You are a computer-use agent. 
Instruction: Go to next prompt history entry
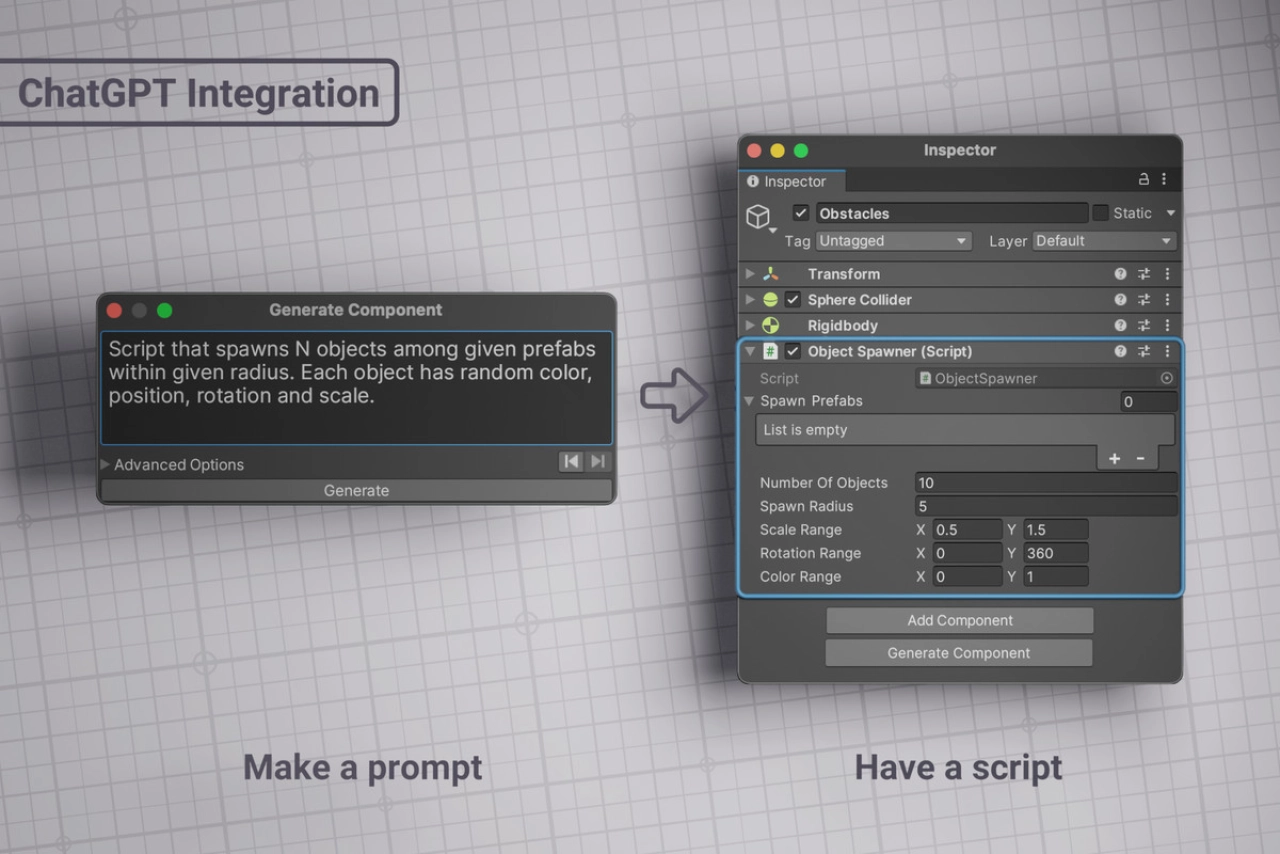(x=598, y=461)
